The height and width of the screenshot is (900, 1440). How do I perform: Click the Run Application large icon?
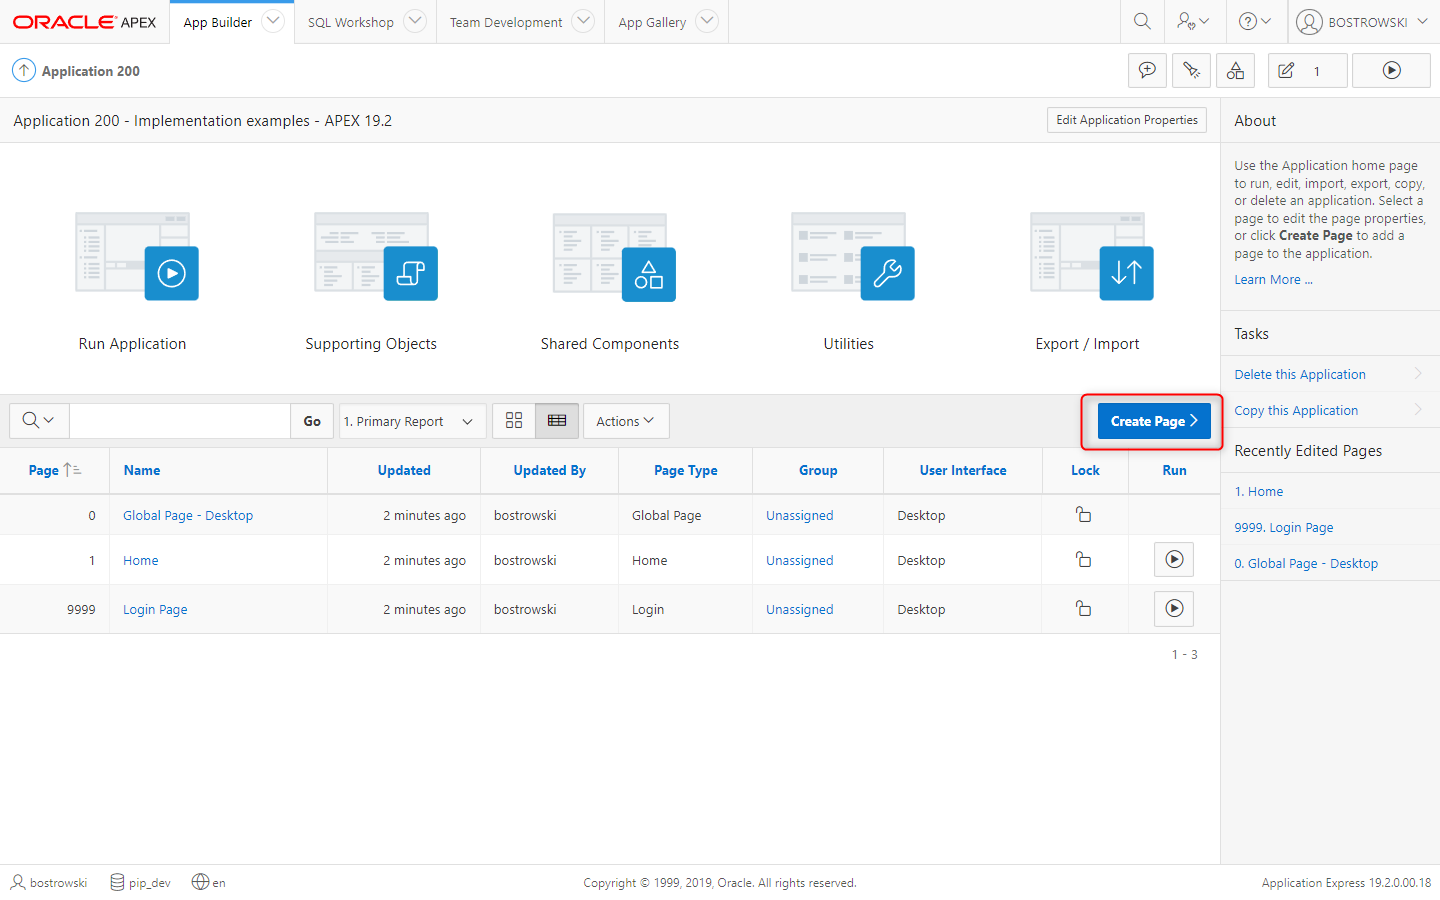coord(137,256)
